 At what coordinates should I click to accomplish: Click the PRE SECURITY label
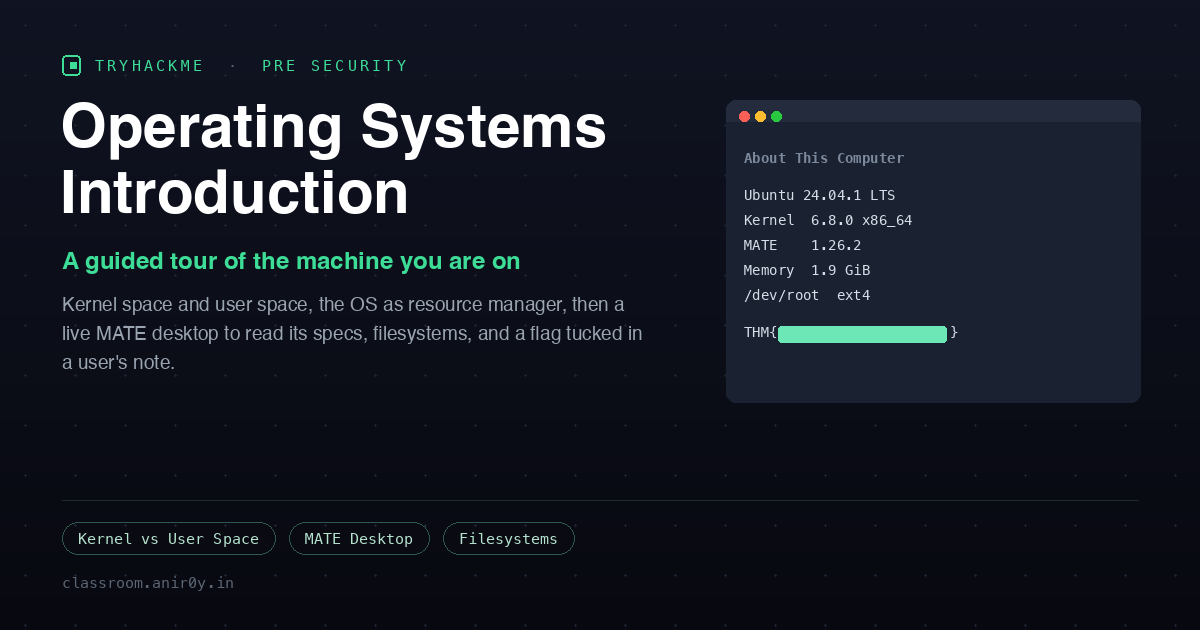pos(335,66)
